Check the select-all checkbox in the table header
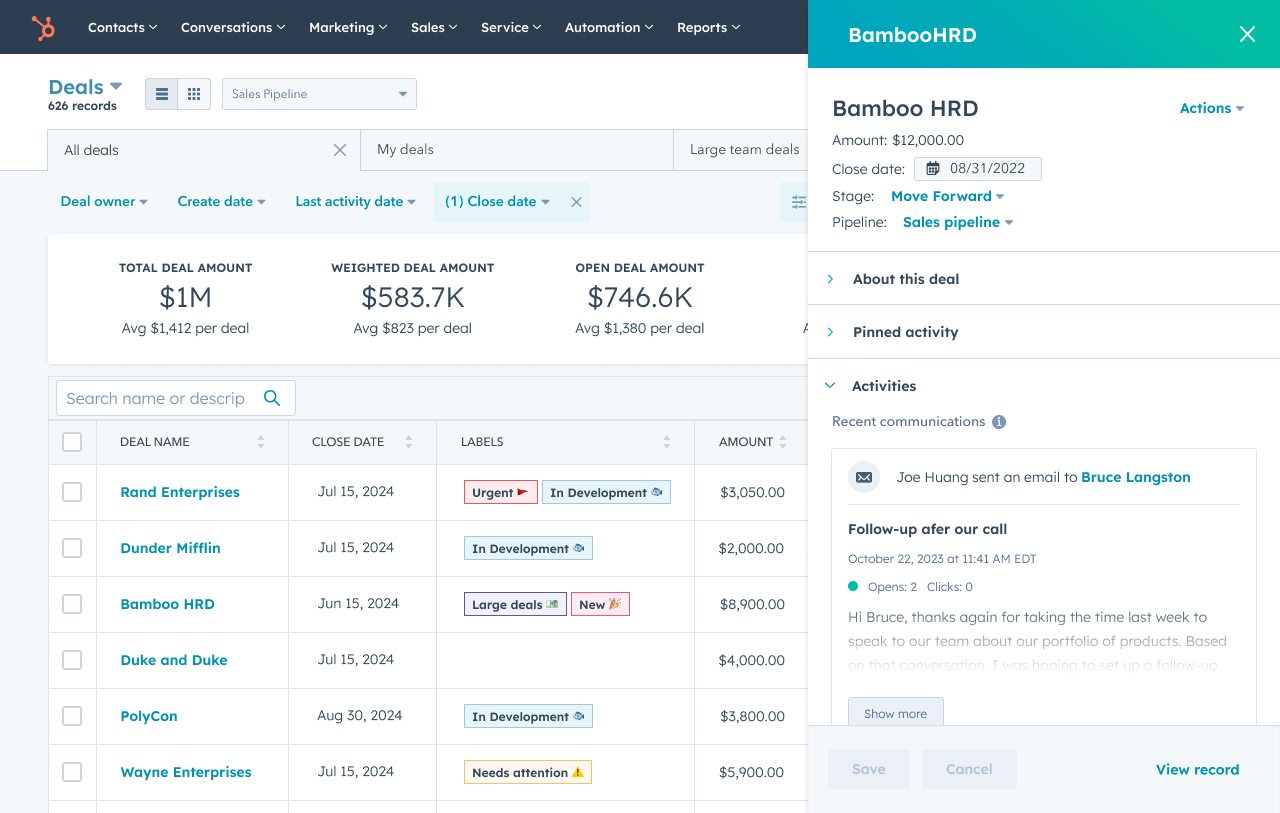 tap(71, 441)
